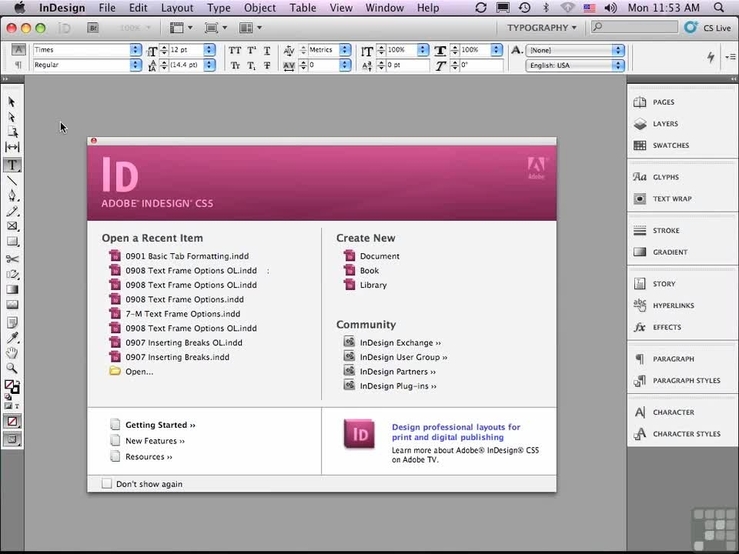The image size is (739, 554).
Task: Check the Don't show again box
Action: coord(107,483)
